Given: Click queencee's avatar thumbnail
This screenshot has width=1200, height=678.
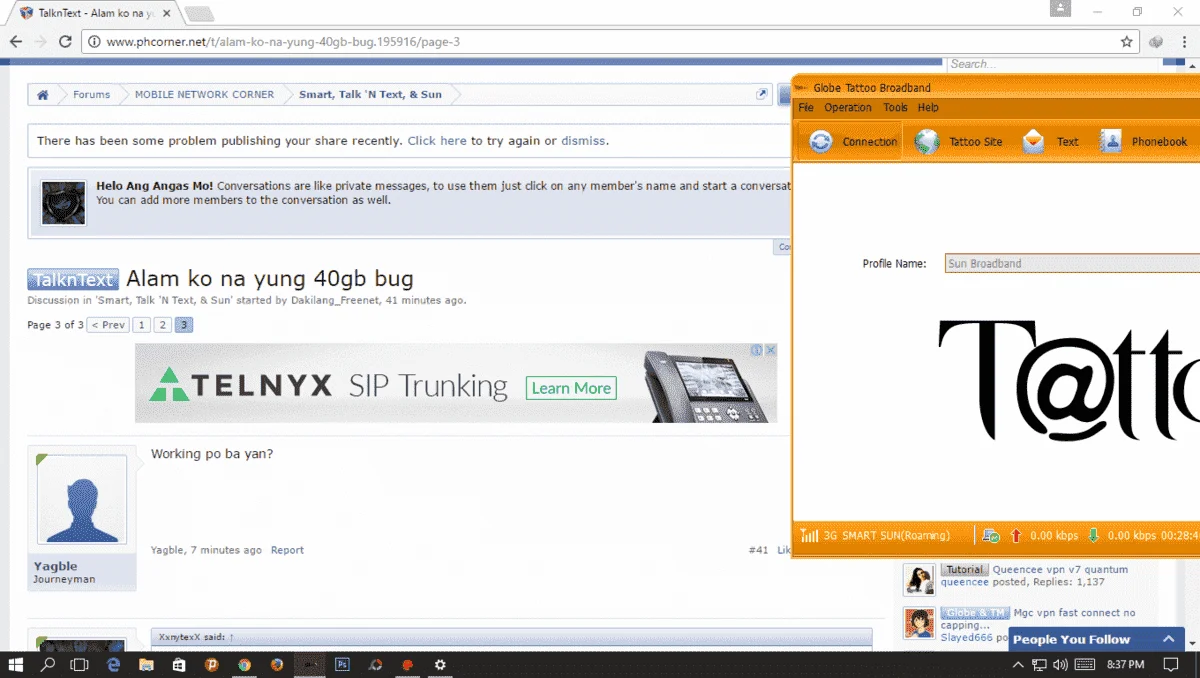Looking at the screenshot, I should coord(919,579).
